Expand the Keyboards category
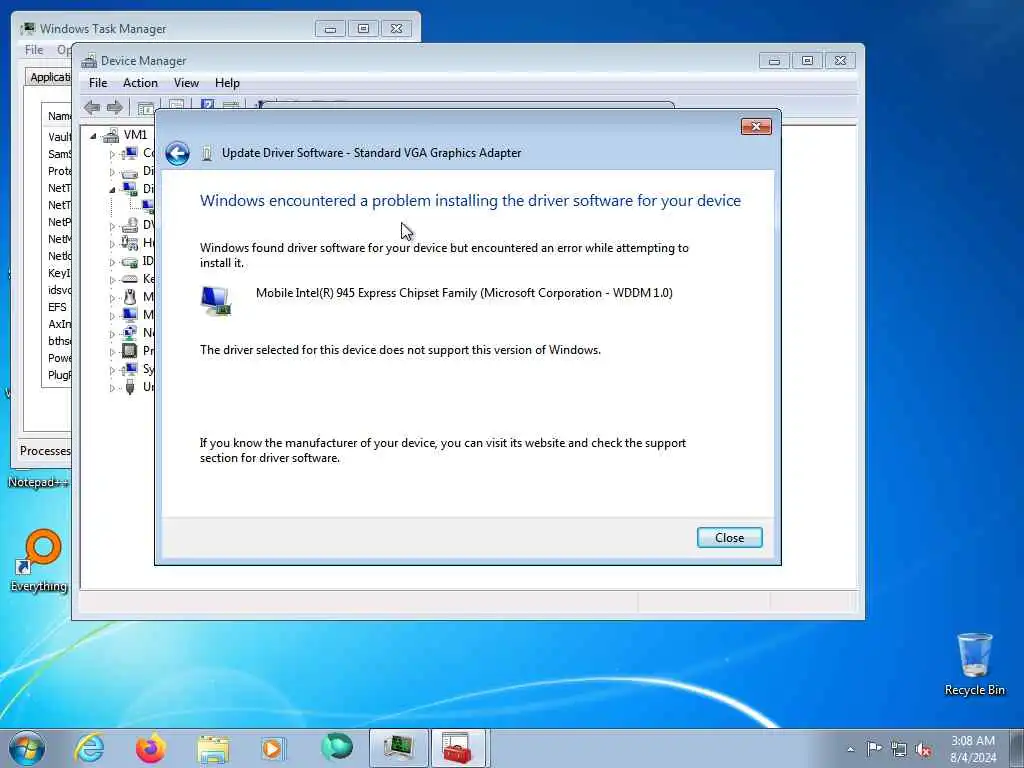Viewport: 1024px width, 768px height. [112, 280]
